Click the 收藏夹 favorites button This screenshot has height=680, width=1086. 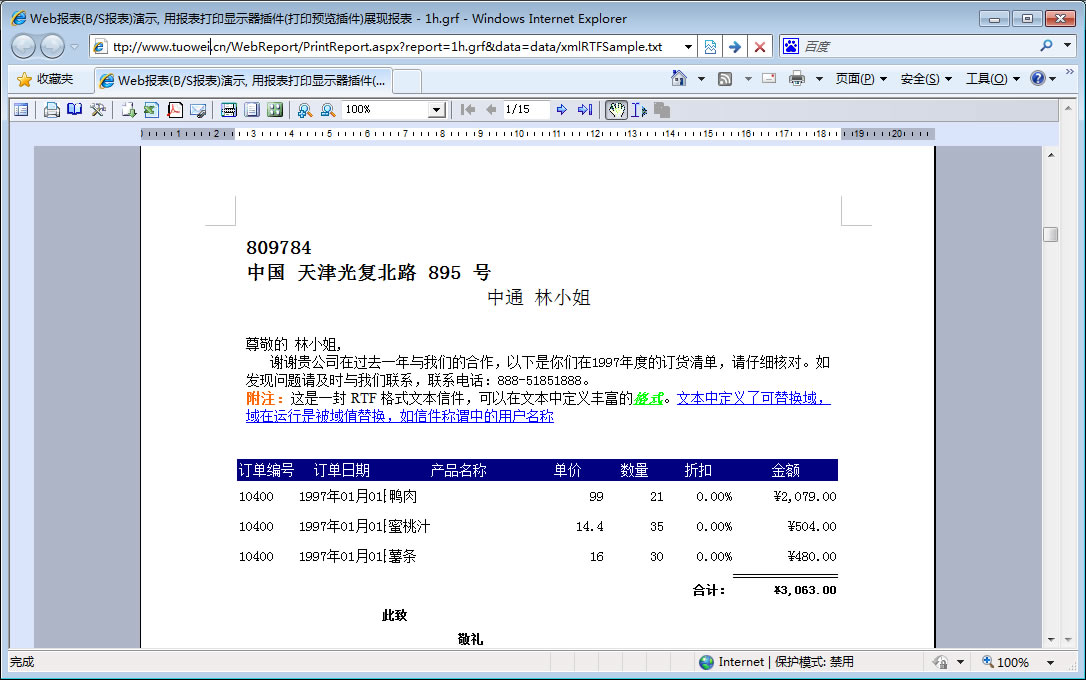pyautogui.click(x=45, y=79)
